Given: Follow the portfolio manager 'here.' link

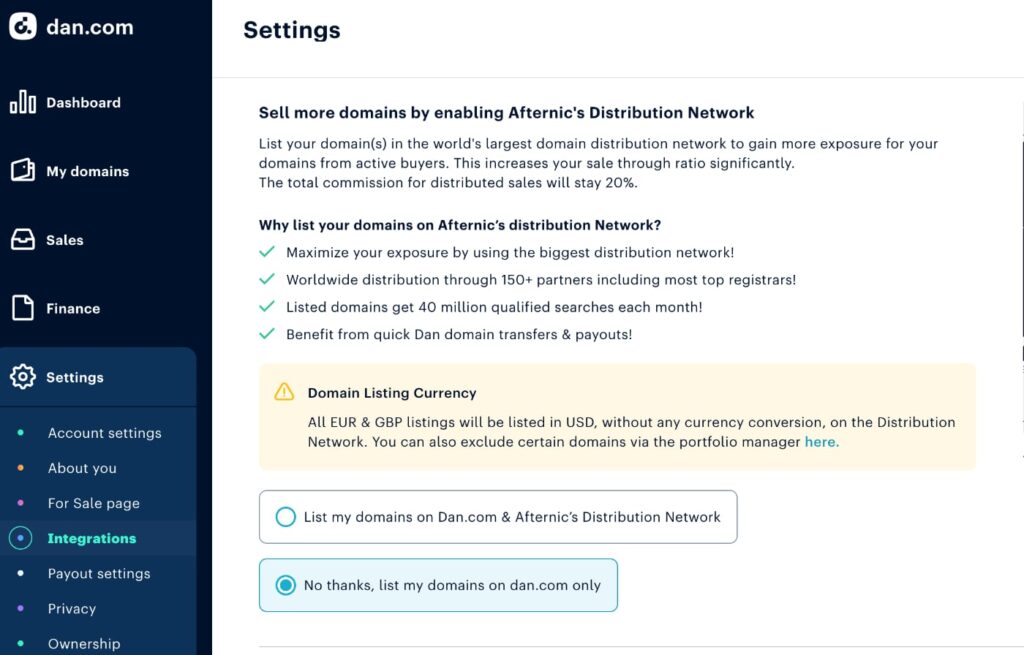Looking at the screenshot, I should [822, 442].
